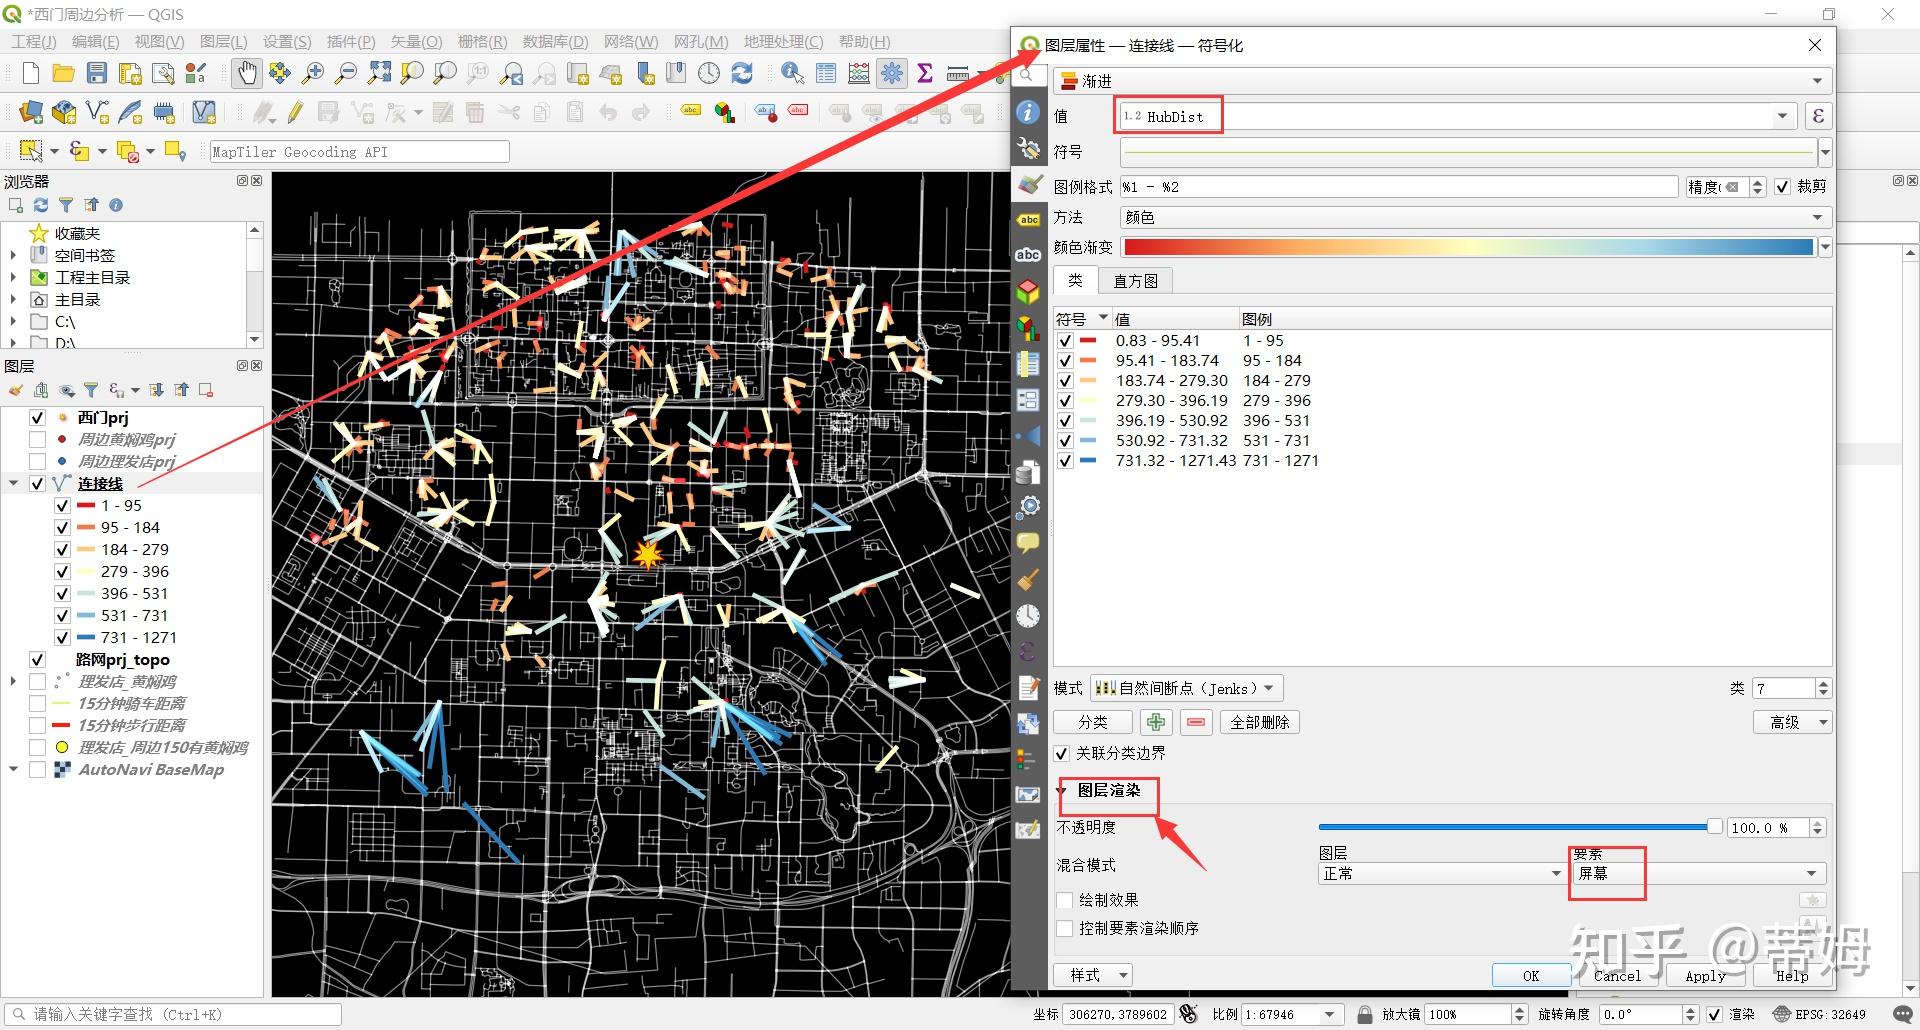Open the attribute table icon
1920x1030 pixels.
[x=826, y=73]
